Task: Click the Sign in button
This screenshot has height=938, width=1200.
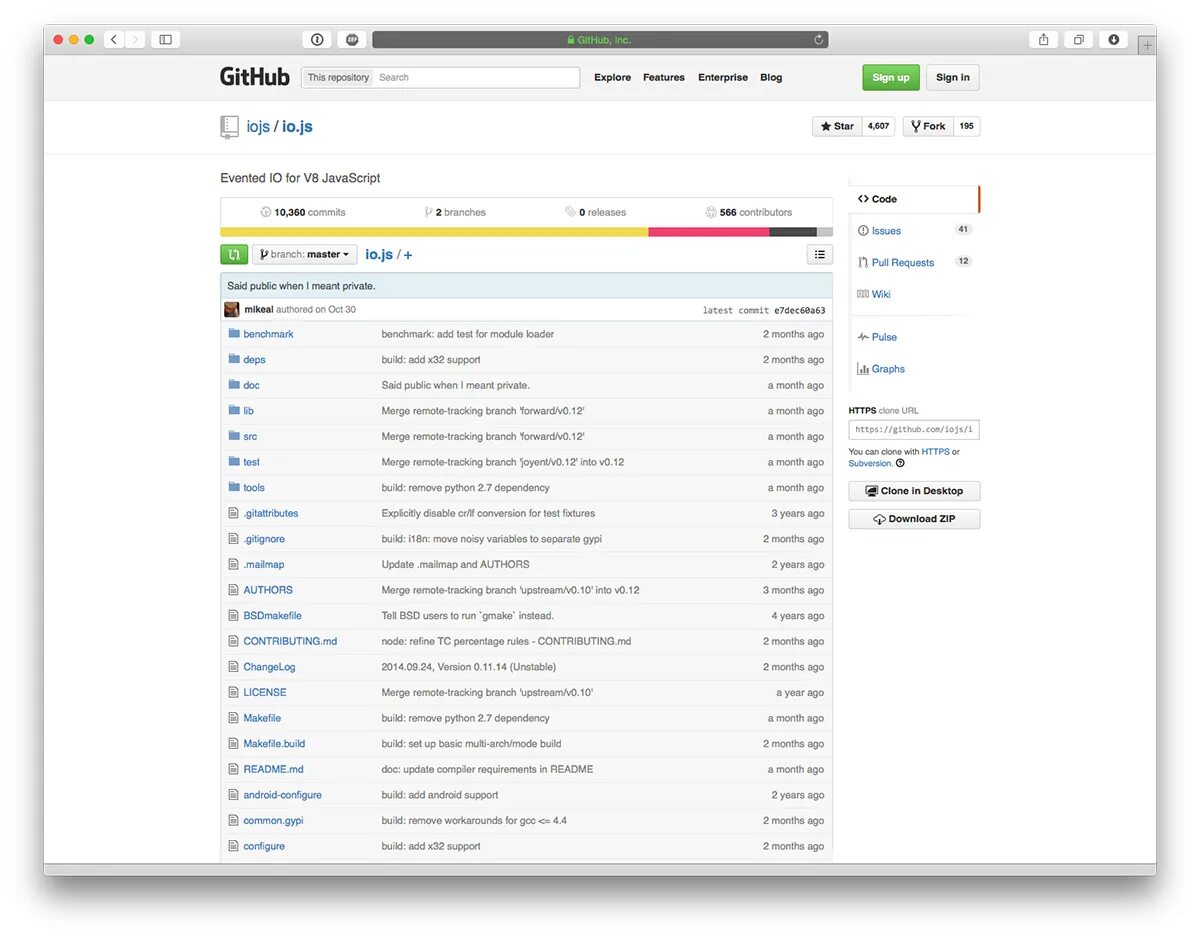Action: [x=953, y=77]
